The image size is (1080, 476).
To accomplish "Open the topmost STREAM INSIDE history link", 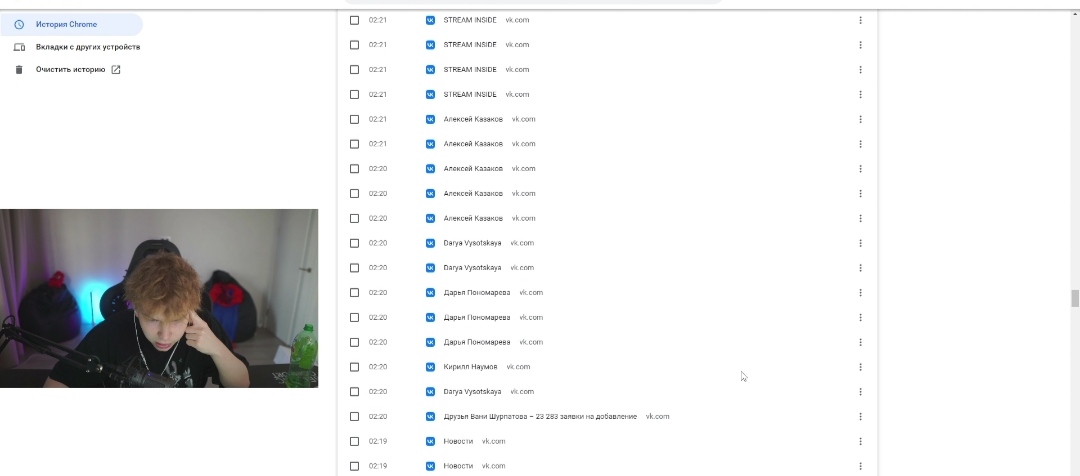I will coord(470,20).
